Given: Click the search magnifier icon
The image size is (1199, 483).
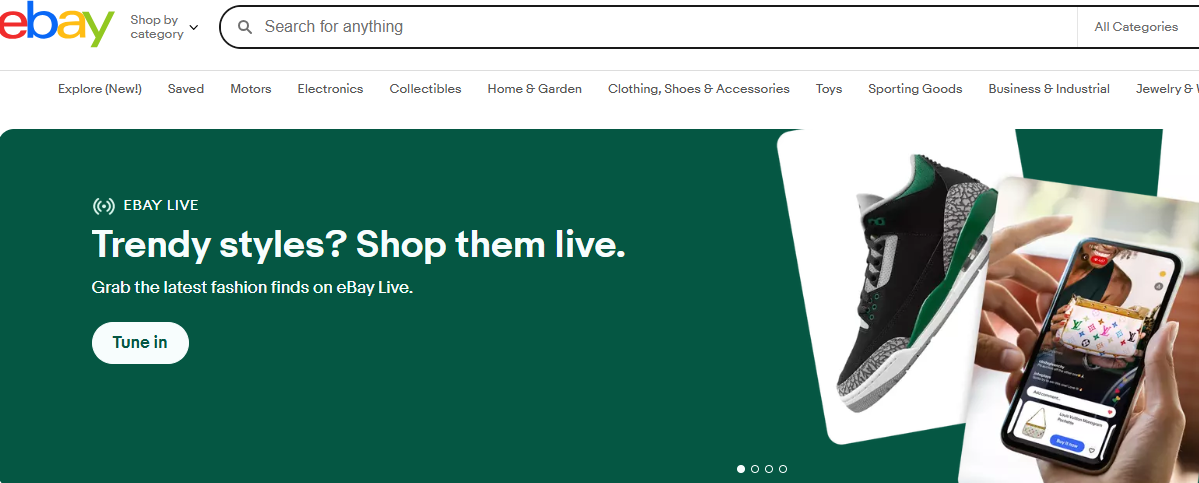Looking at the screenshot, I should point(245,27).
